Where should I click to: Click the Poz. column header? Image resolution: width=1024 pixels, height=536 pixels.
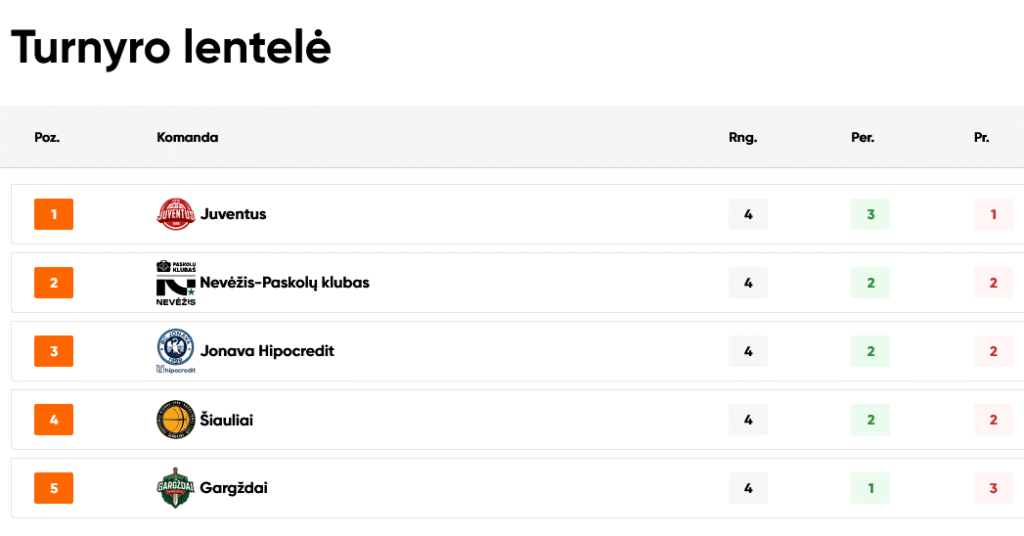pyautogui.click(x=47, y=137)
